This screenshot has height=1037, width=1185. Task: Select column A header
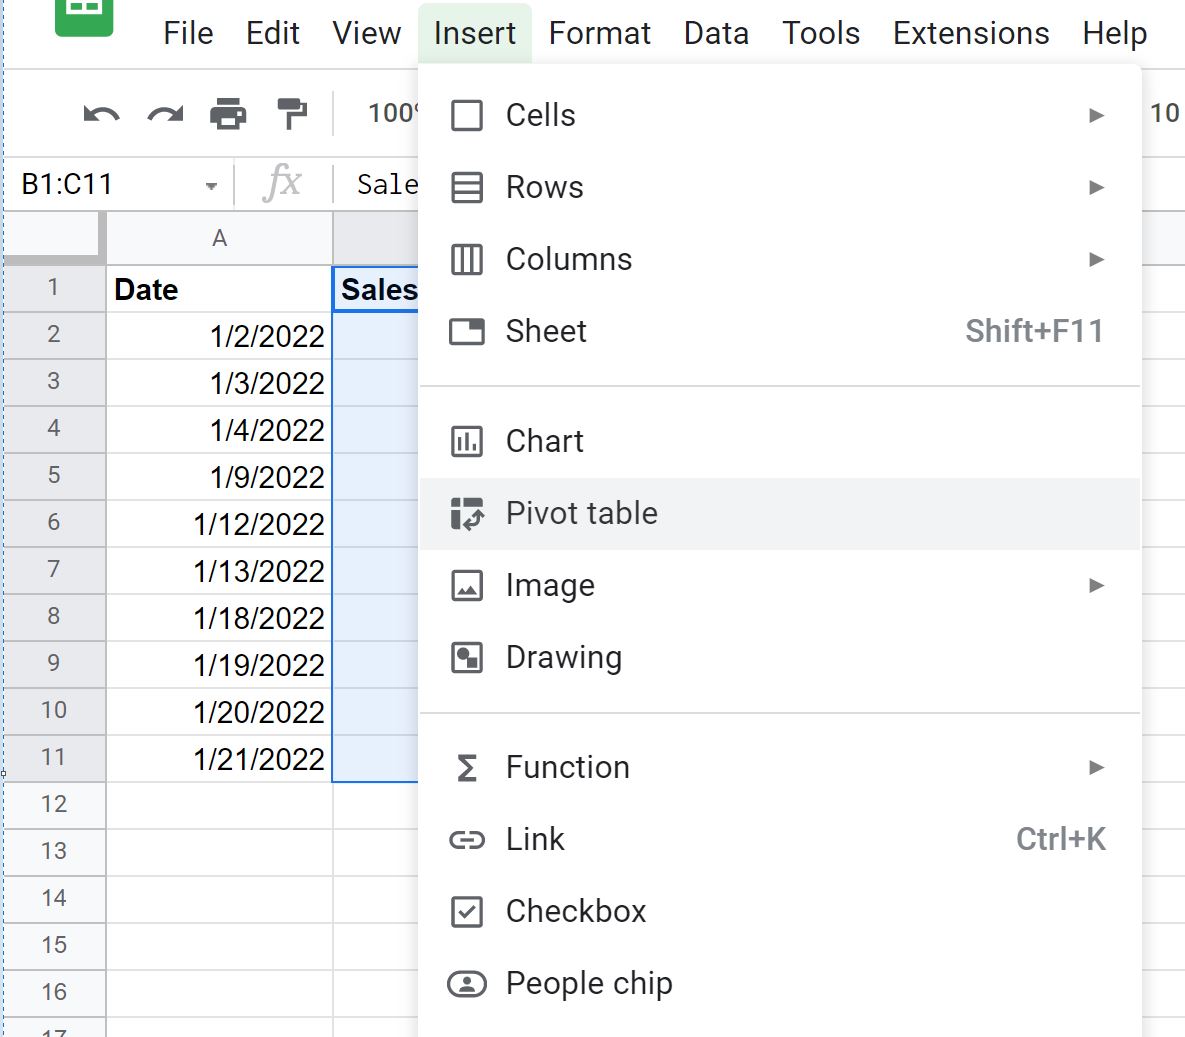click(x=219, y=238)
